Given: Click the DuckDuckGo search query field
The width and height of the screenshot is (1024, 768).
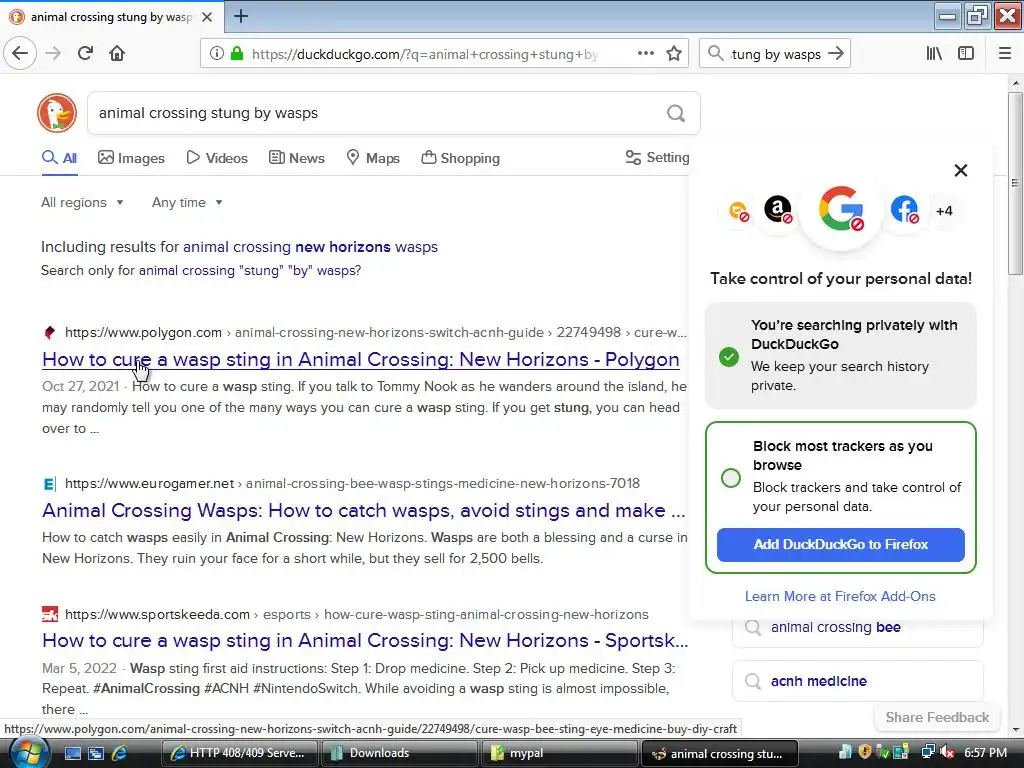Looking at the screenshot, I should point(376,113).
